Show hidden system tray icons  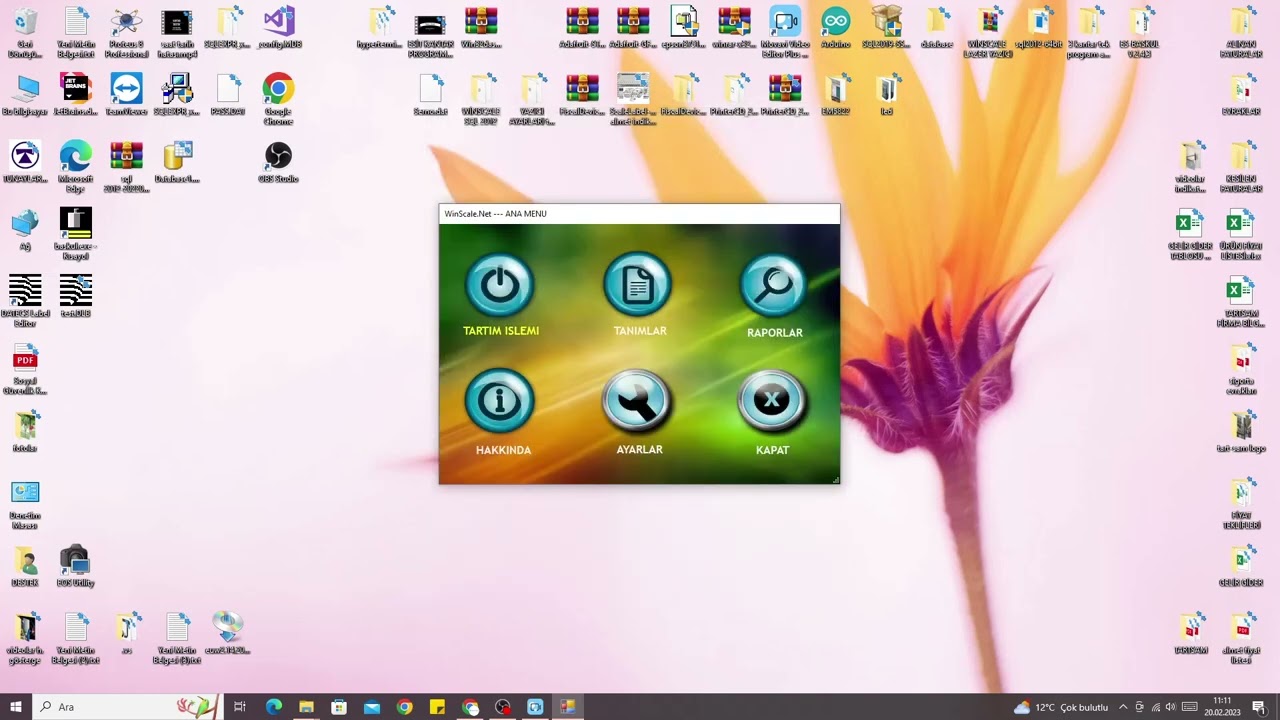(1123, 707)
